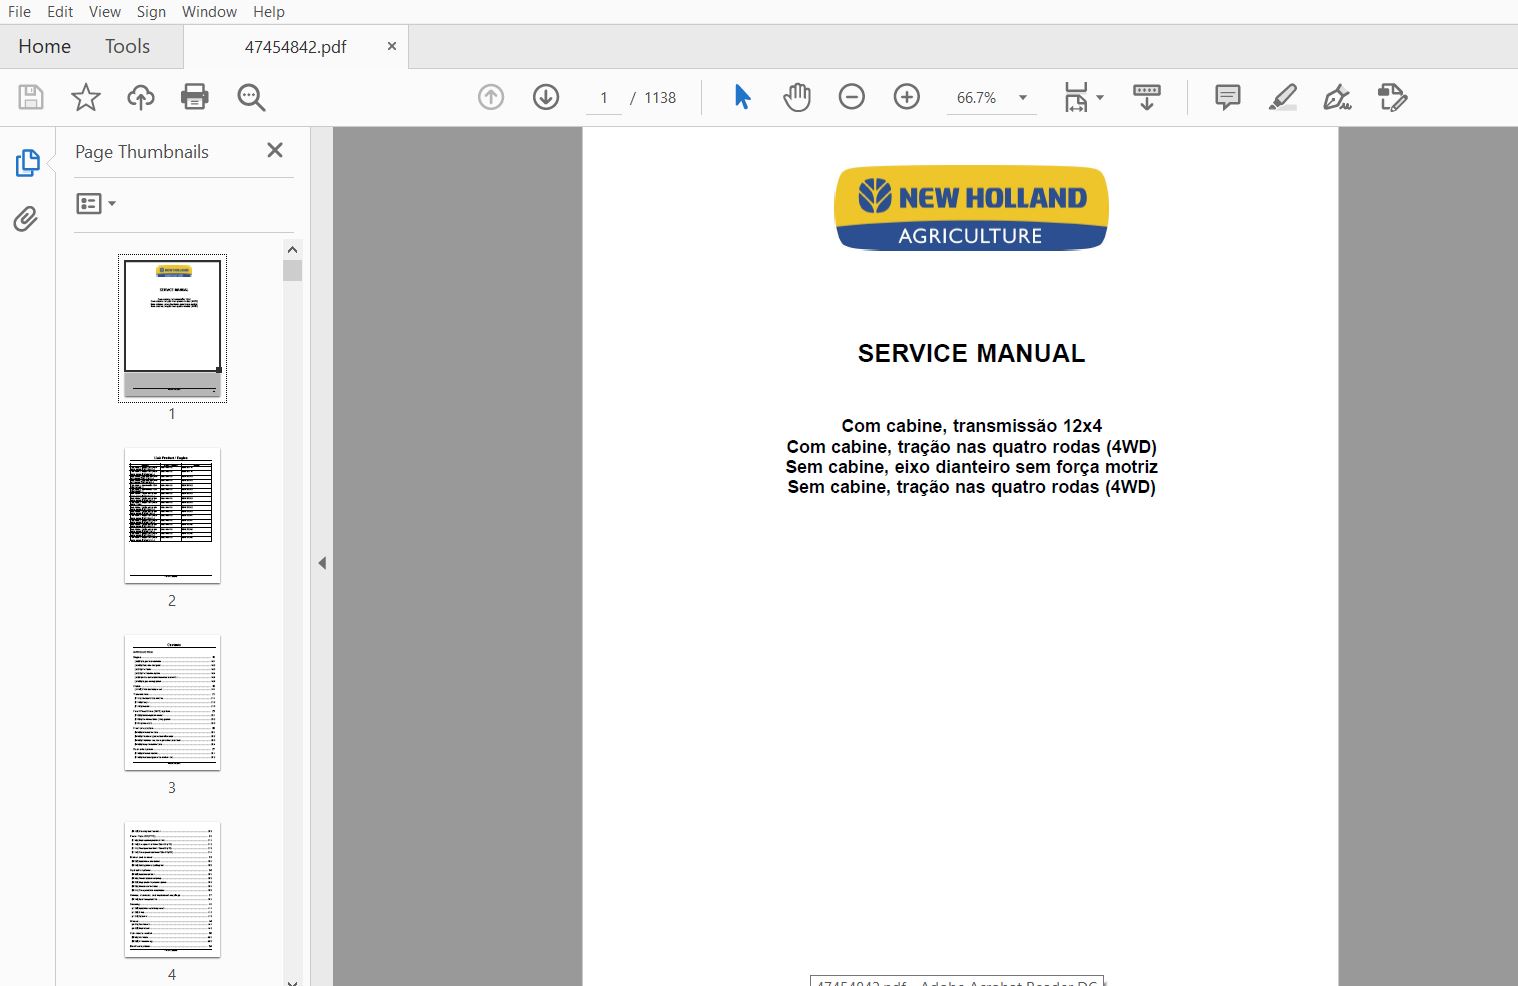Click the Fit page width icon
1518x986 pixels.
pyautogui.click(x=1076, y=97)
